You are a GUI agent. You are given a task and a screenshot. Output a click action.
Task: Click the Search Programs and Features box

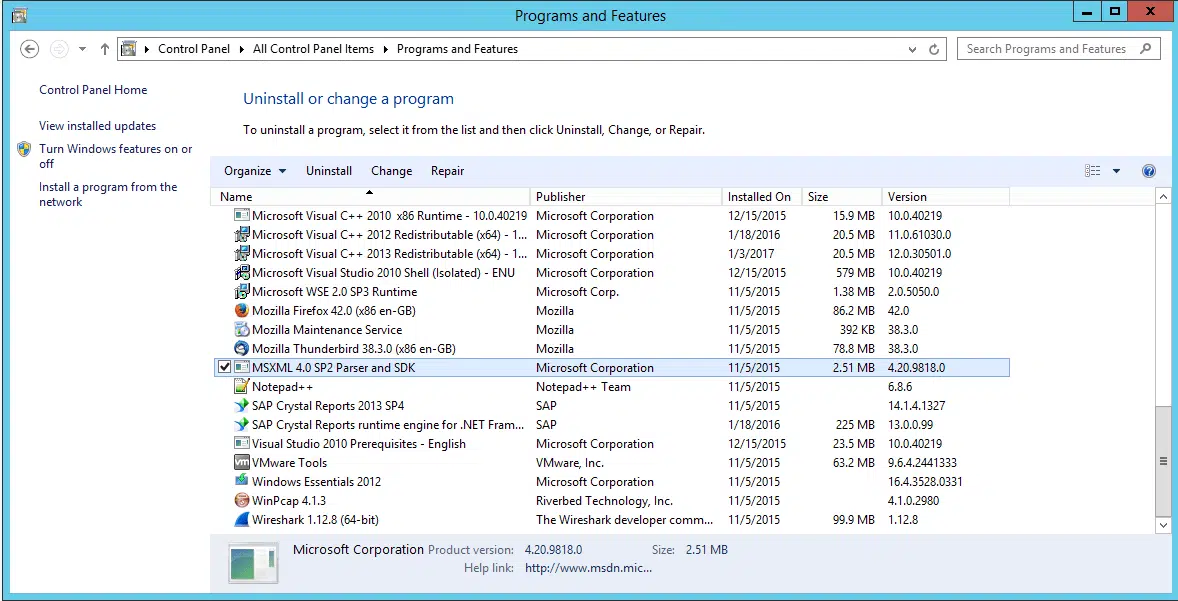tap(1059, 49)
